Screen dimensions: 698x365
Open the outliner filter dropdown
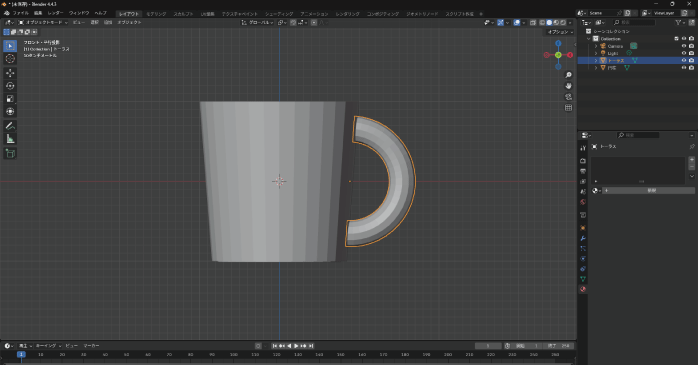click(679, 22)
